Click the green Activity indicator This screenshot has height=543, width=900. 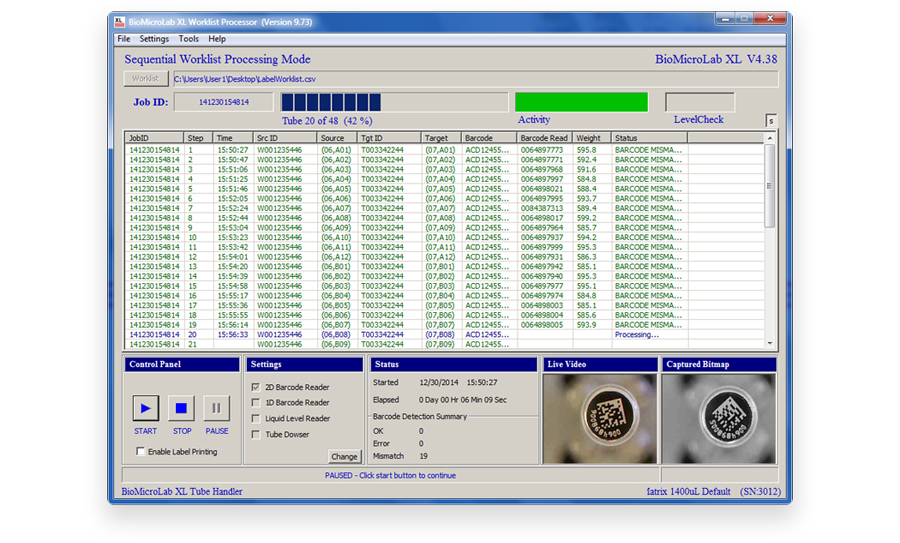[581, 102]
